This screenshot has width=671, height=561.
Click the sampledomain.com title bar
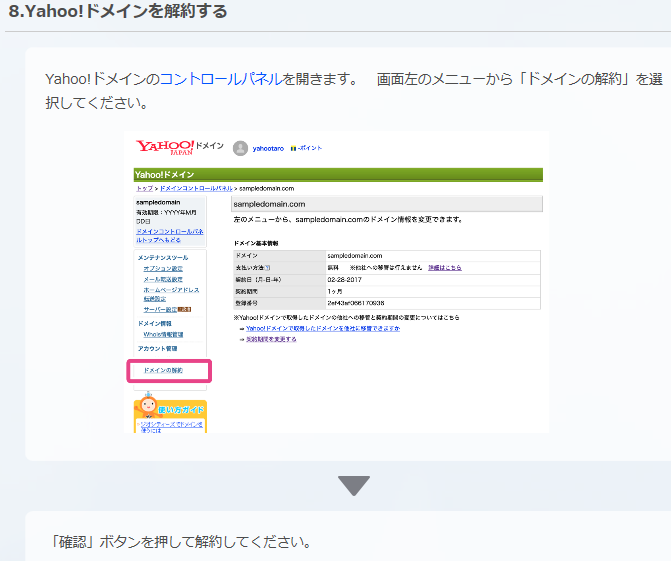pos(387,204)
